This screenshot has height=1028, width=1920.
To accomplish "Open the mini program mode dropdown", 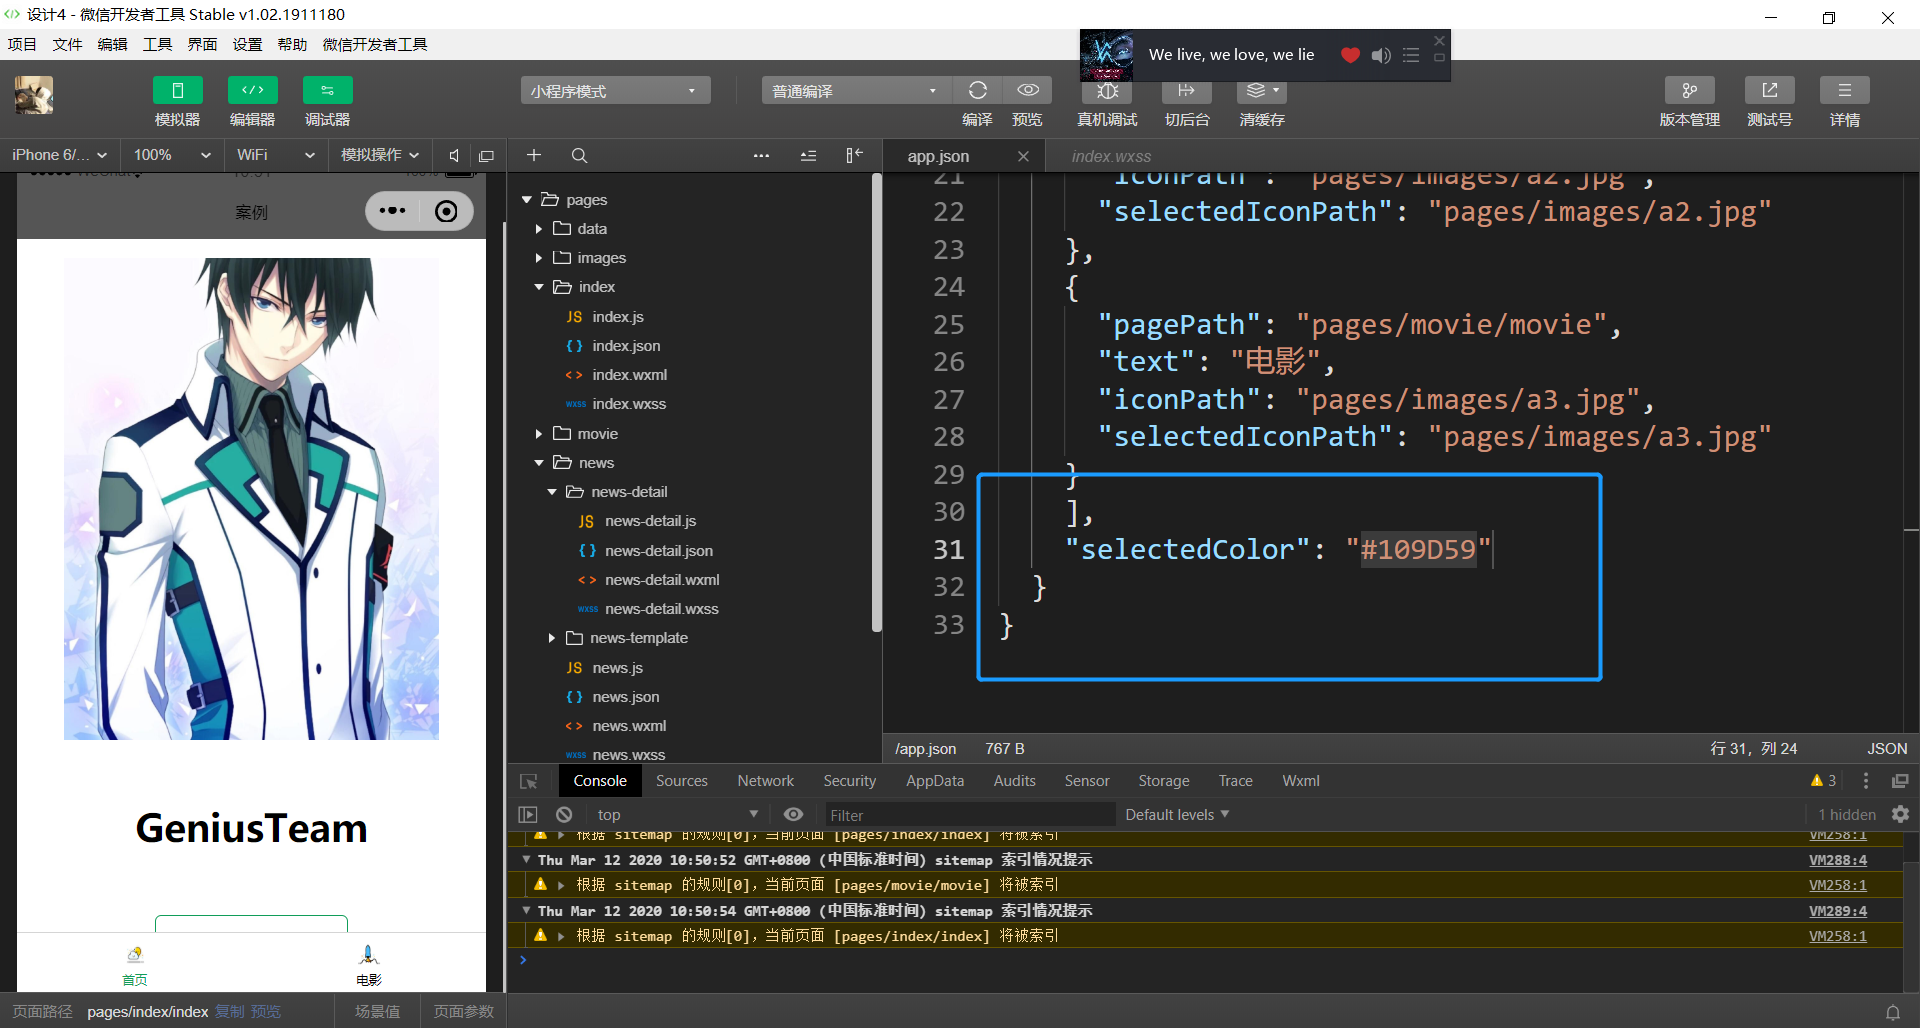I will tap(615, 91).
